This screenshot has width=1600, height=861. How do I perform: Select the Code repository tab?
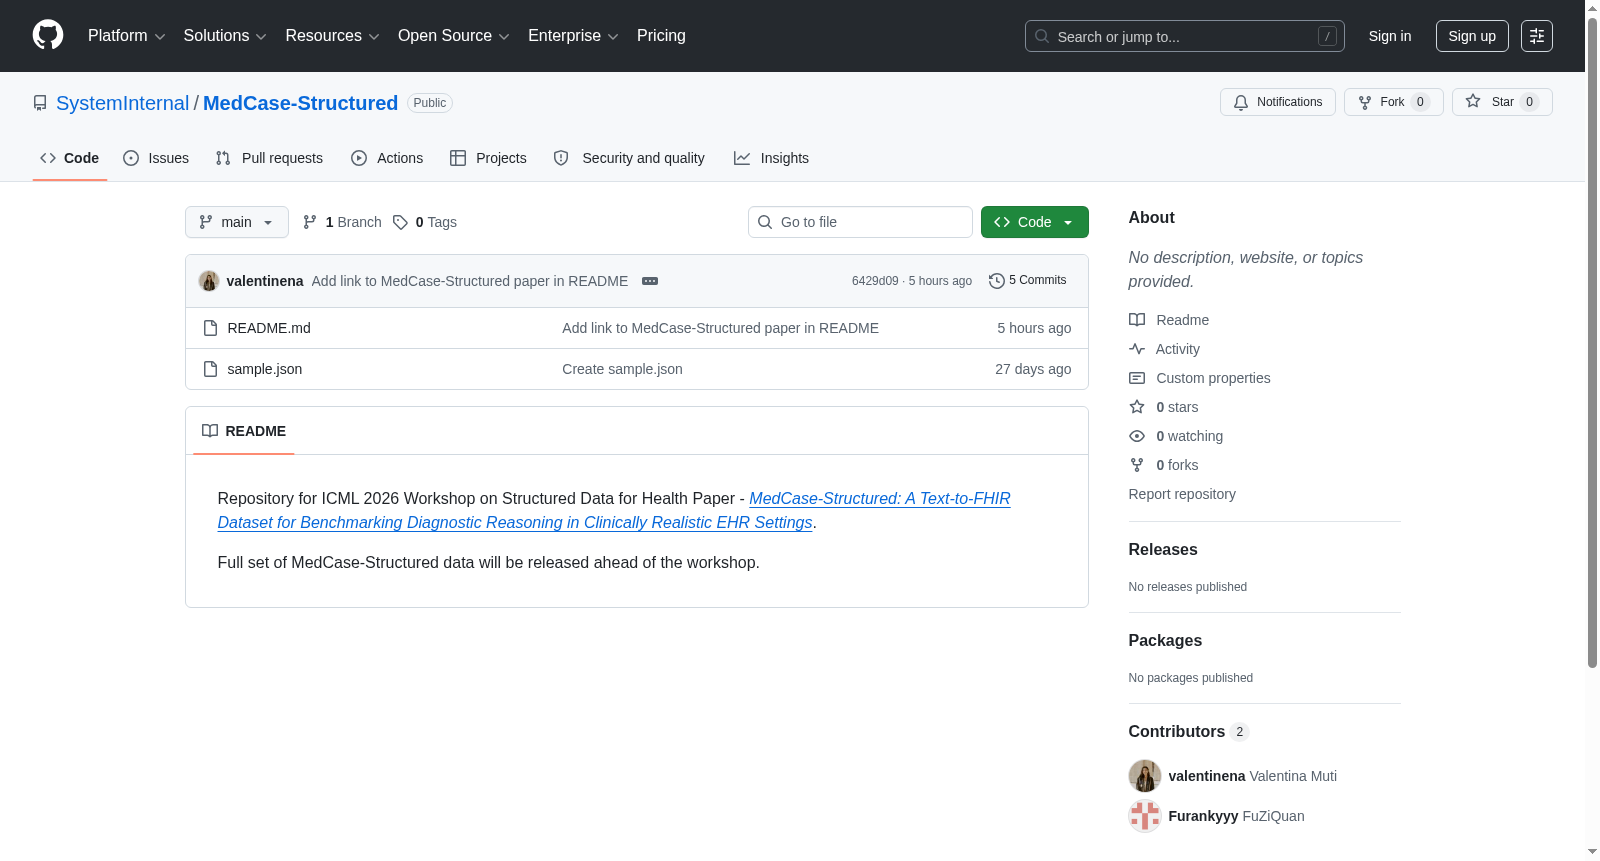70,158
